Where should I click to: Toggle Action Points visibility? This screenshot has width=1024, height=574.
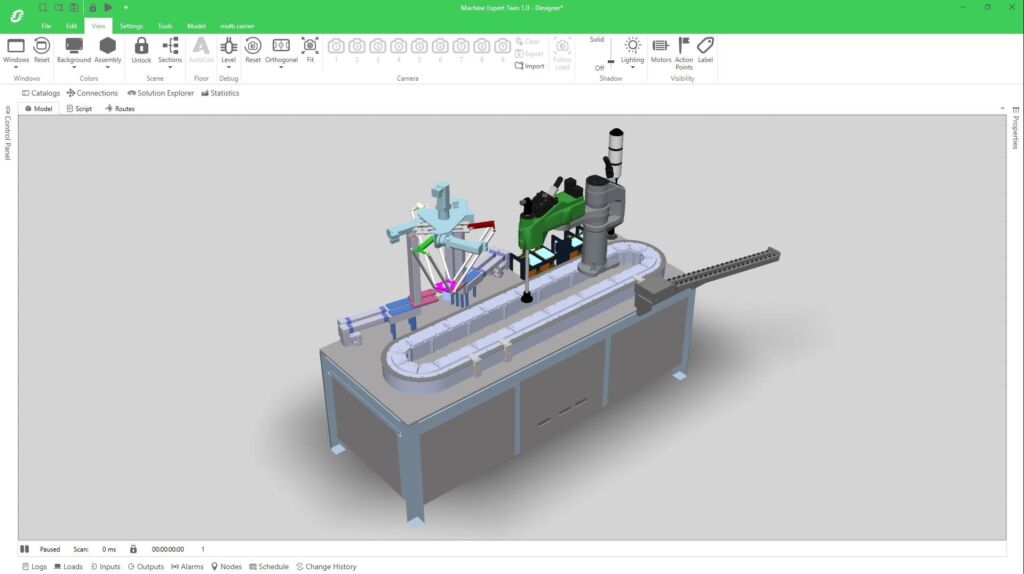coord(684,50)
